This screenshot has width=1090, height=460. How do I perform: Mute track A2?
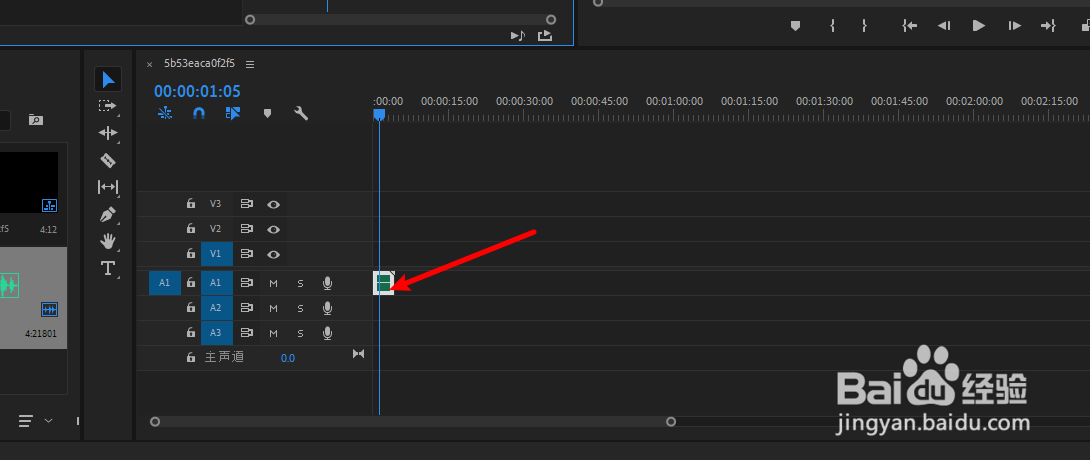(273, 309)
